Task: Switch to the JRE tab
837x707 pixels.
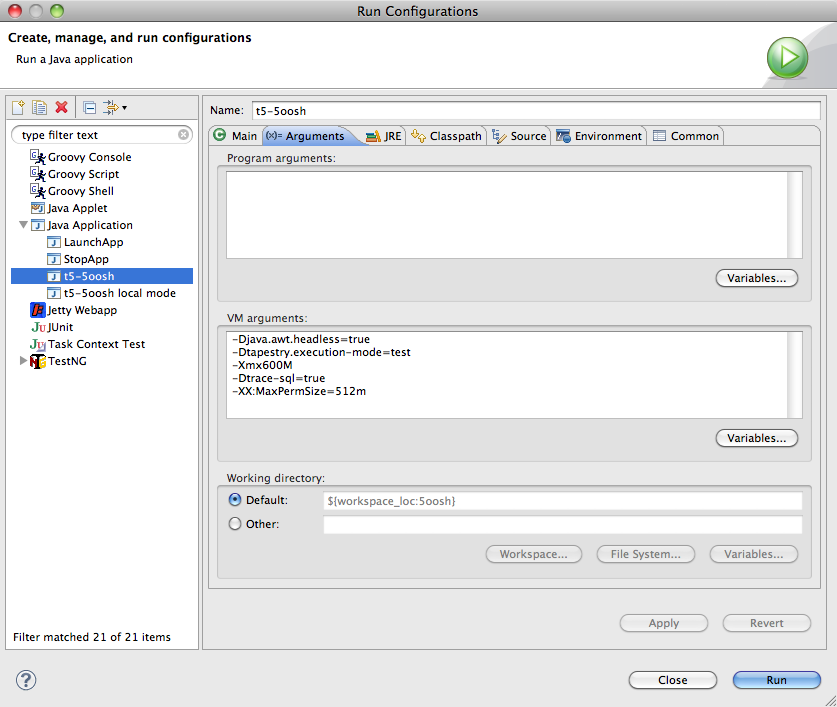Action: [384, 136]
